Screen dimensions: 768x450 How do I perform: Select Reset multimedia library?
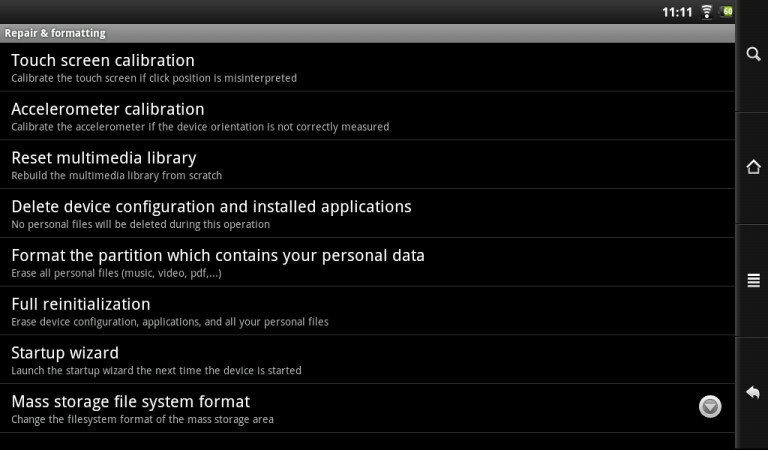pos(367,165)
